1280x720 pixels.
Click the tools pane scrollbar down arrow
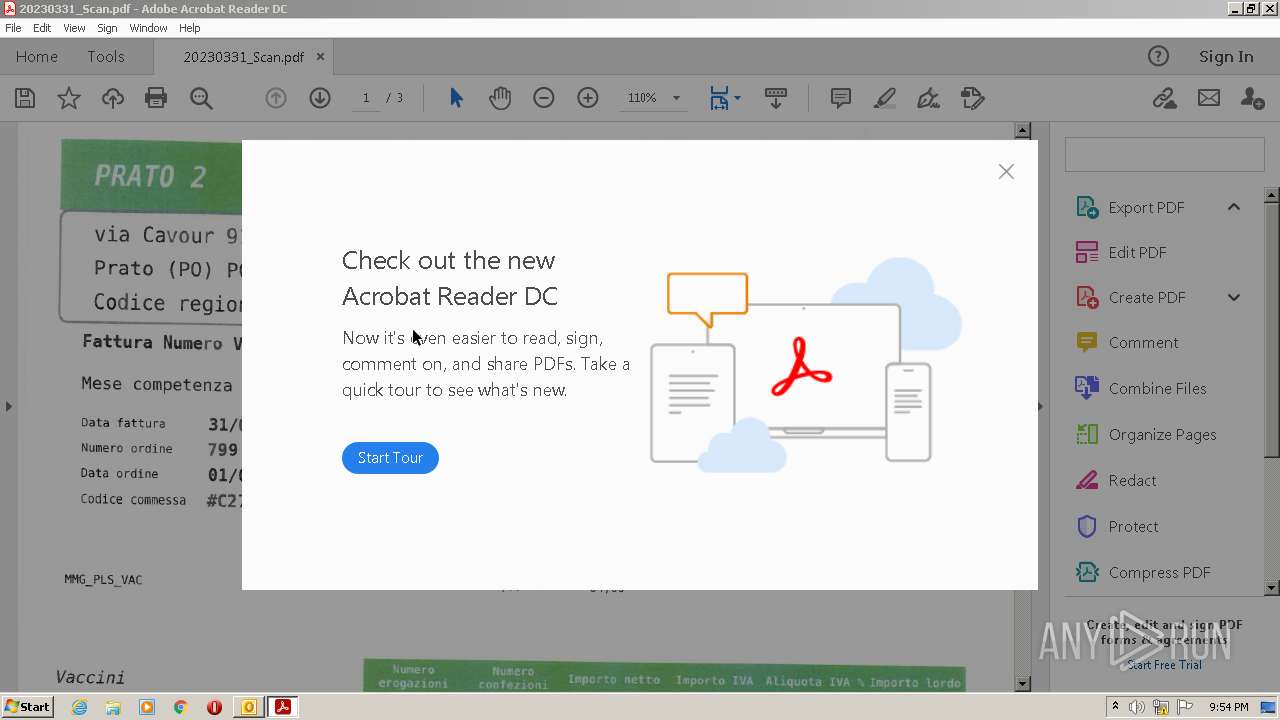1272,588
